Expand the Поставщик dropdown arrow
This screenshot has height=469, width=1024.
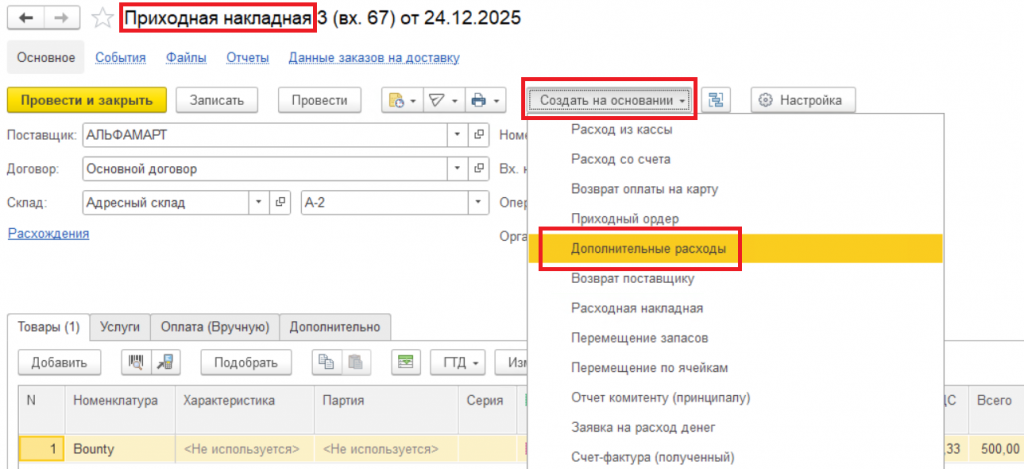click(x=458, y=135)
